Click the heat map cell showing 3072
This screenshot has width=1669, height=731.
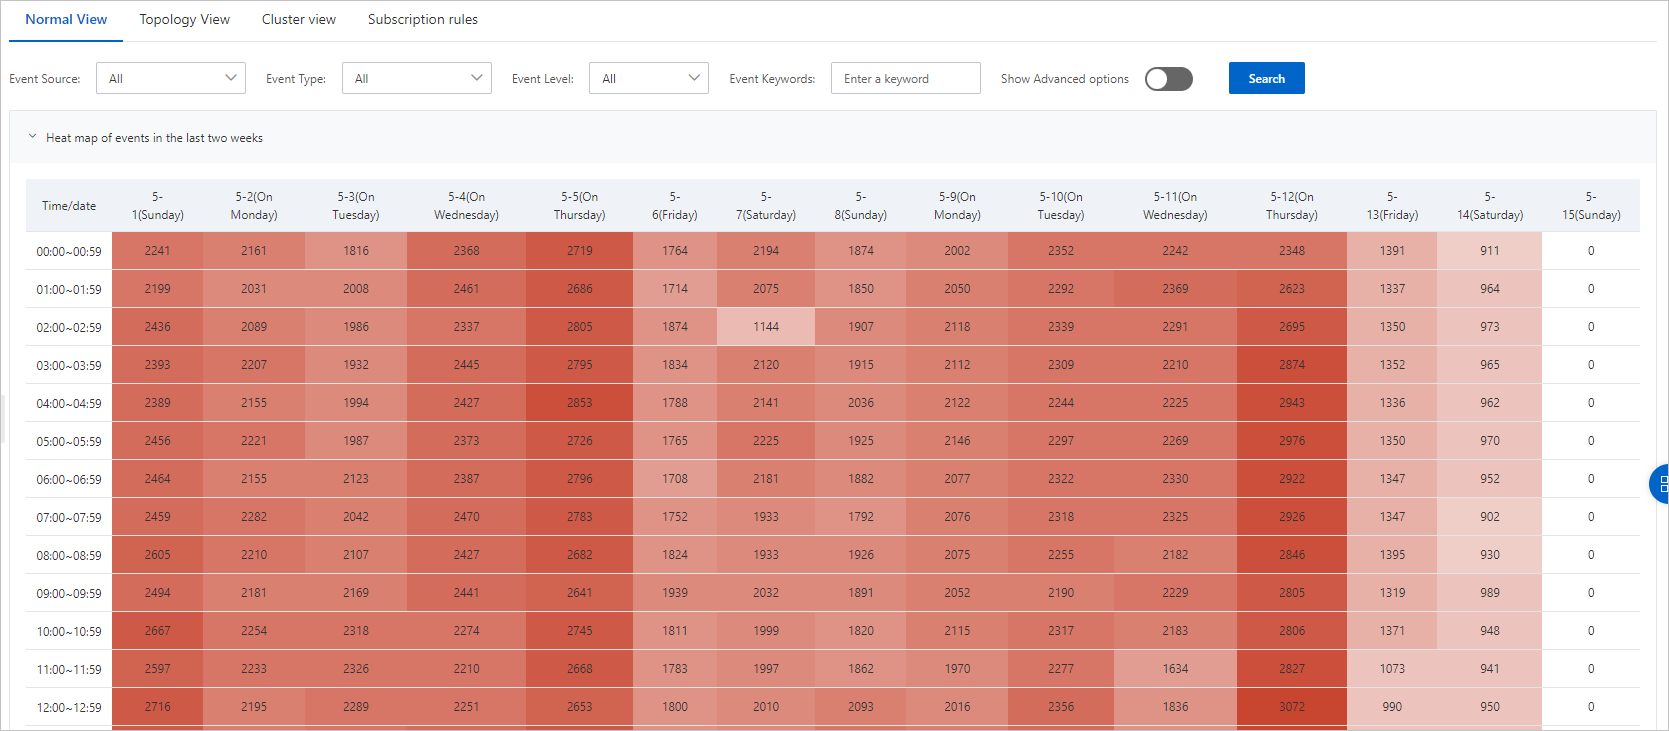point(1292,707)
